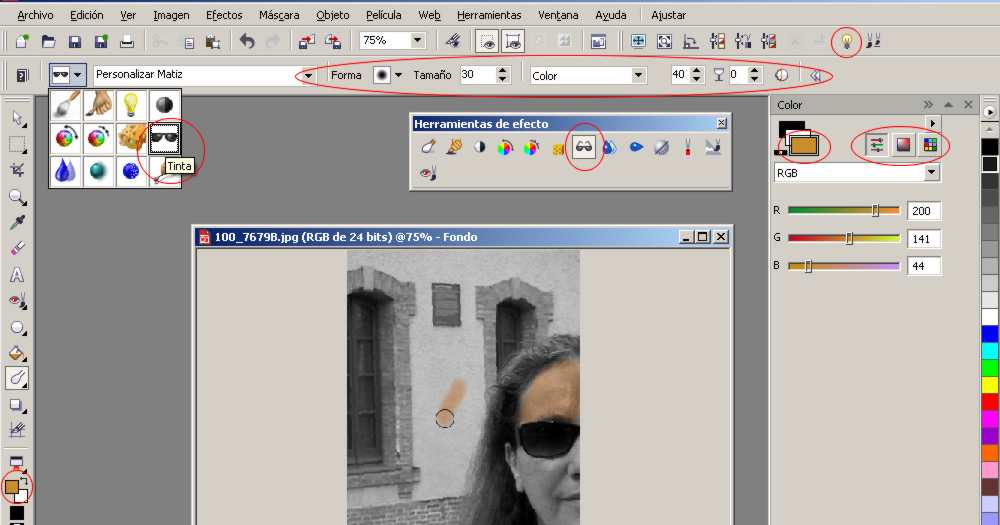Pick the lightbulb Dodge/Burn effect in the flyout

pyautogui.click(x=131, y=105)
